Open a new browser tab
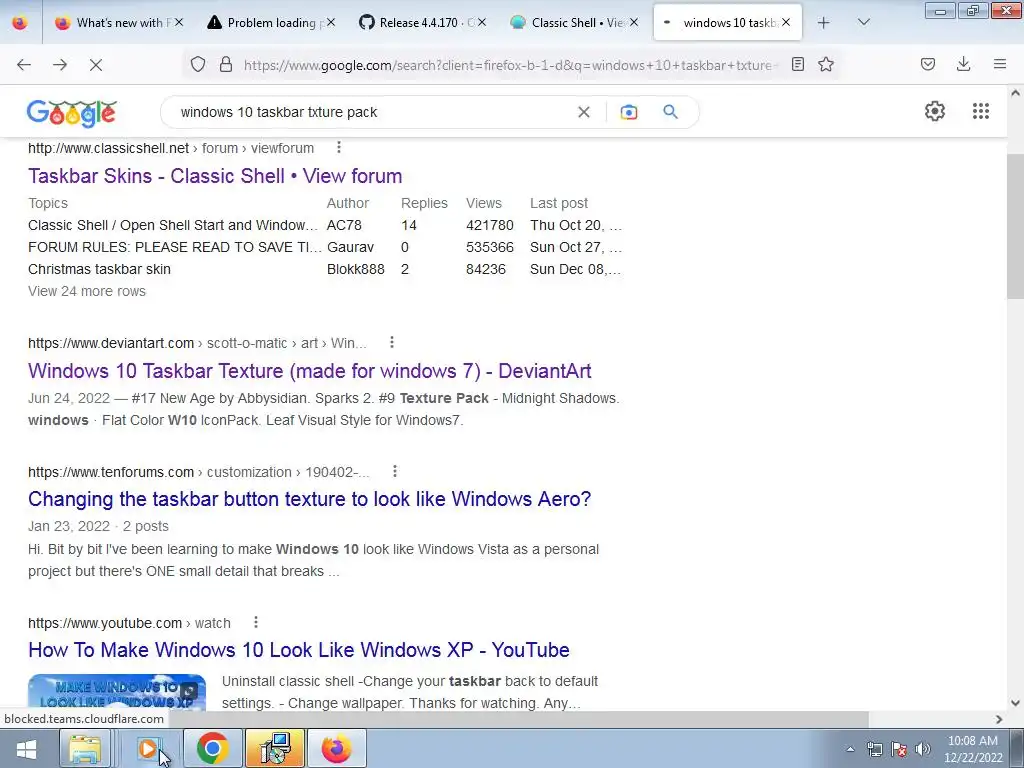The image size is (1024, 768). click(x=824, y=23)
